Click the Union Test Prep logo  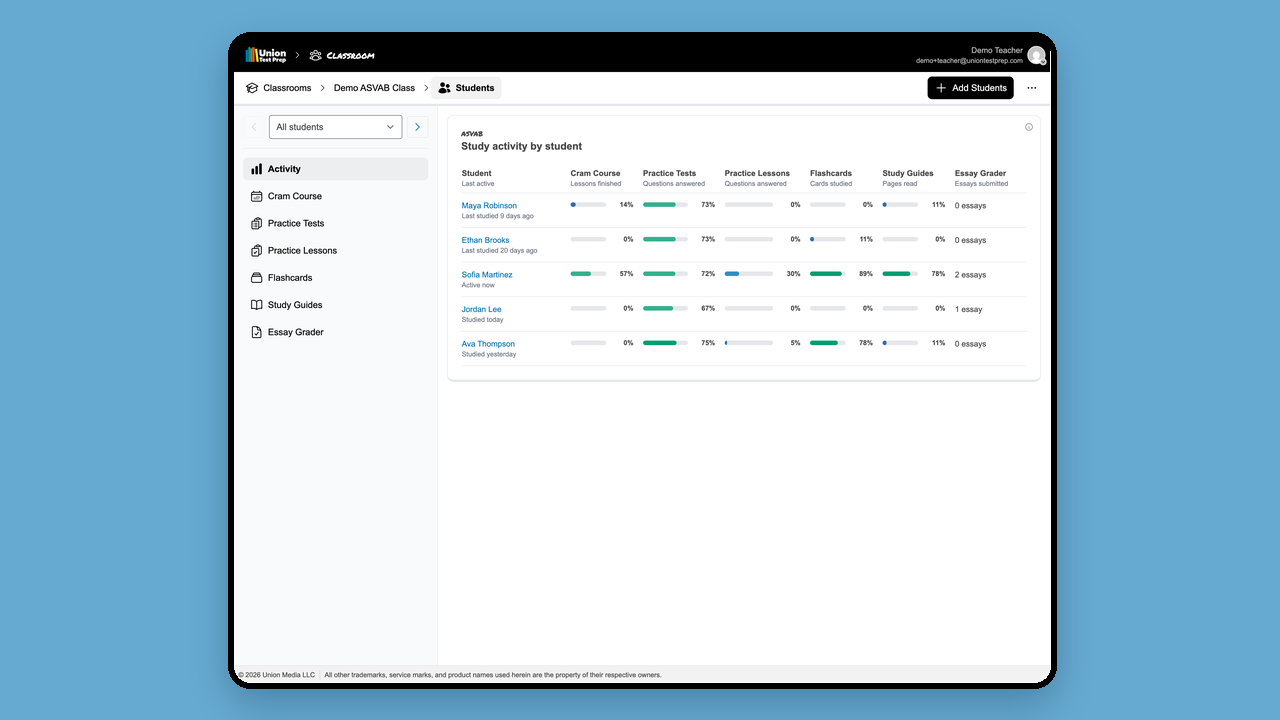[266, 55]
